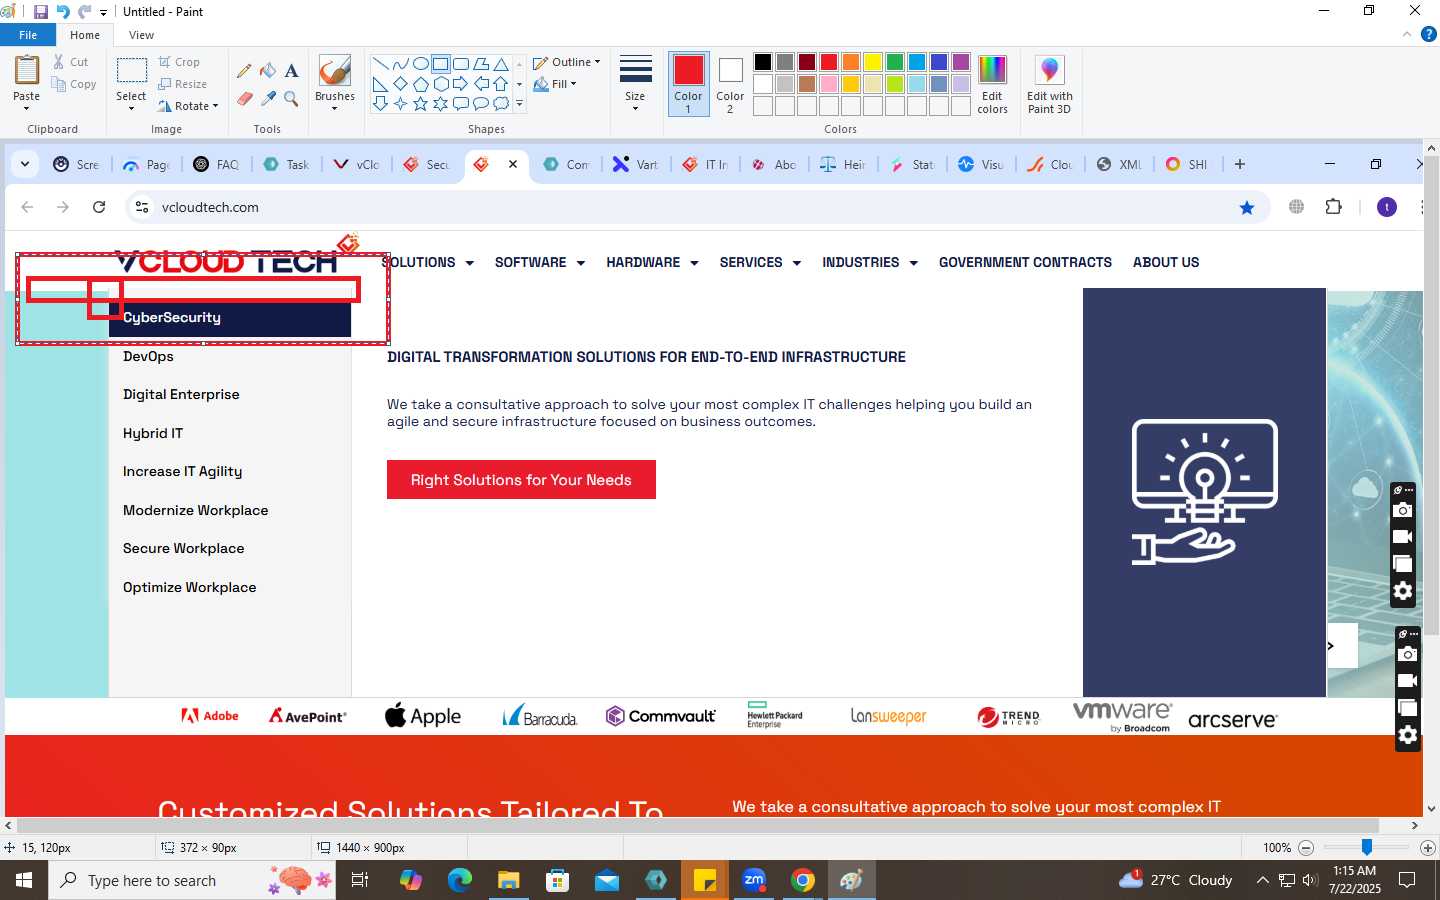Pick the purple color swatch
The width and height of the screenshot is (1440, 900).
tap(961, 62)
